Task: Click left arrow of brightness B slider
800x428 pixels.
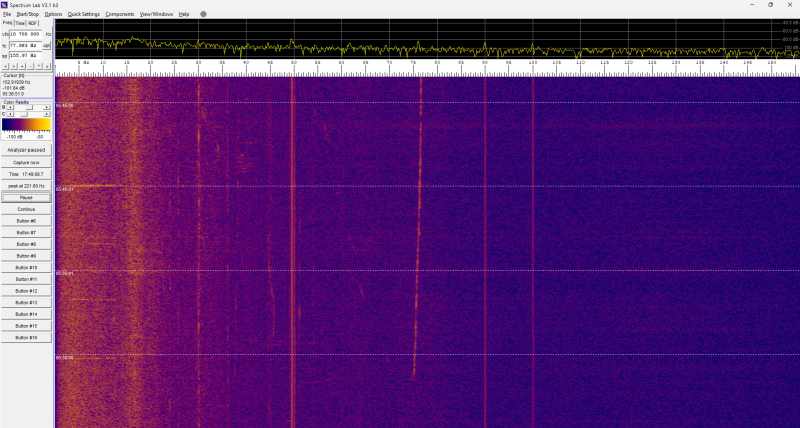Action: 10,107
